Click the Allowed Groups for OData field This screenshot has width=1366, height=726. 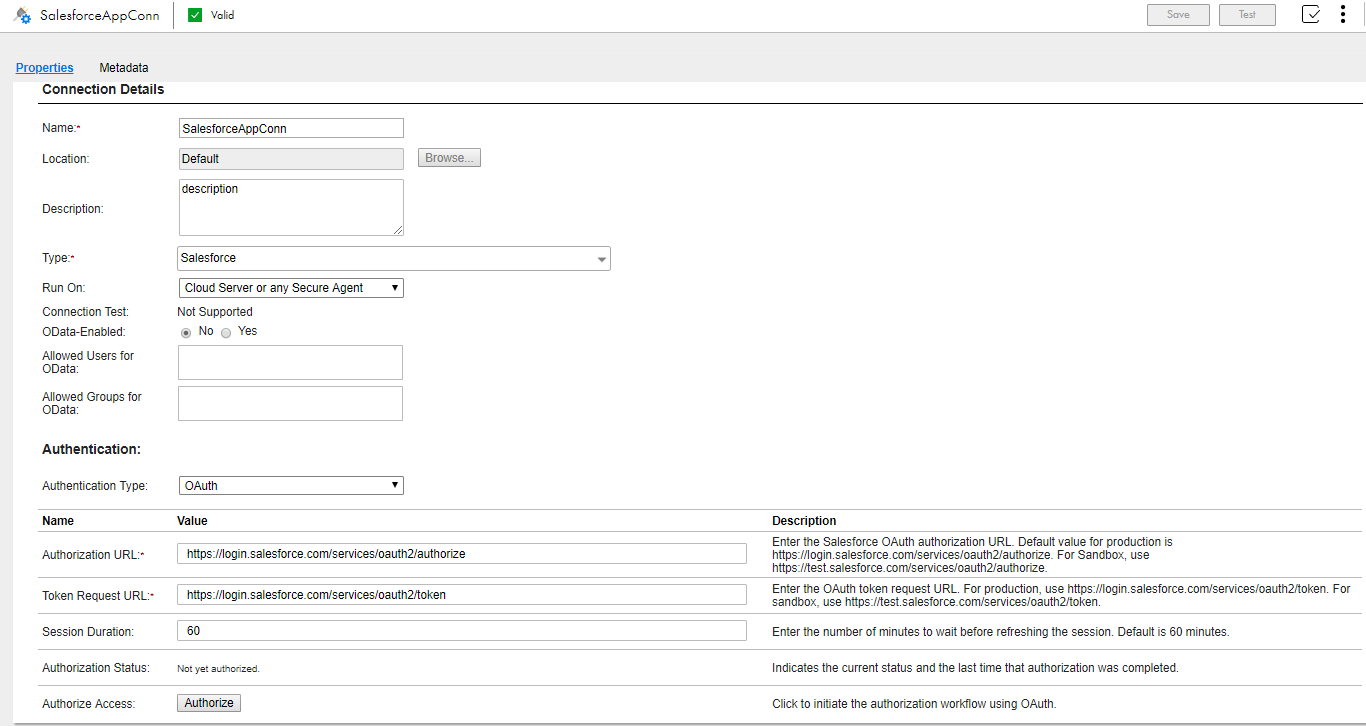290,403
